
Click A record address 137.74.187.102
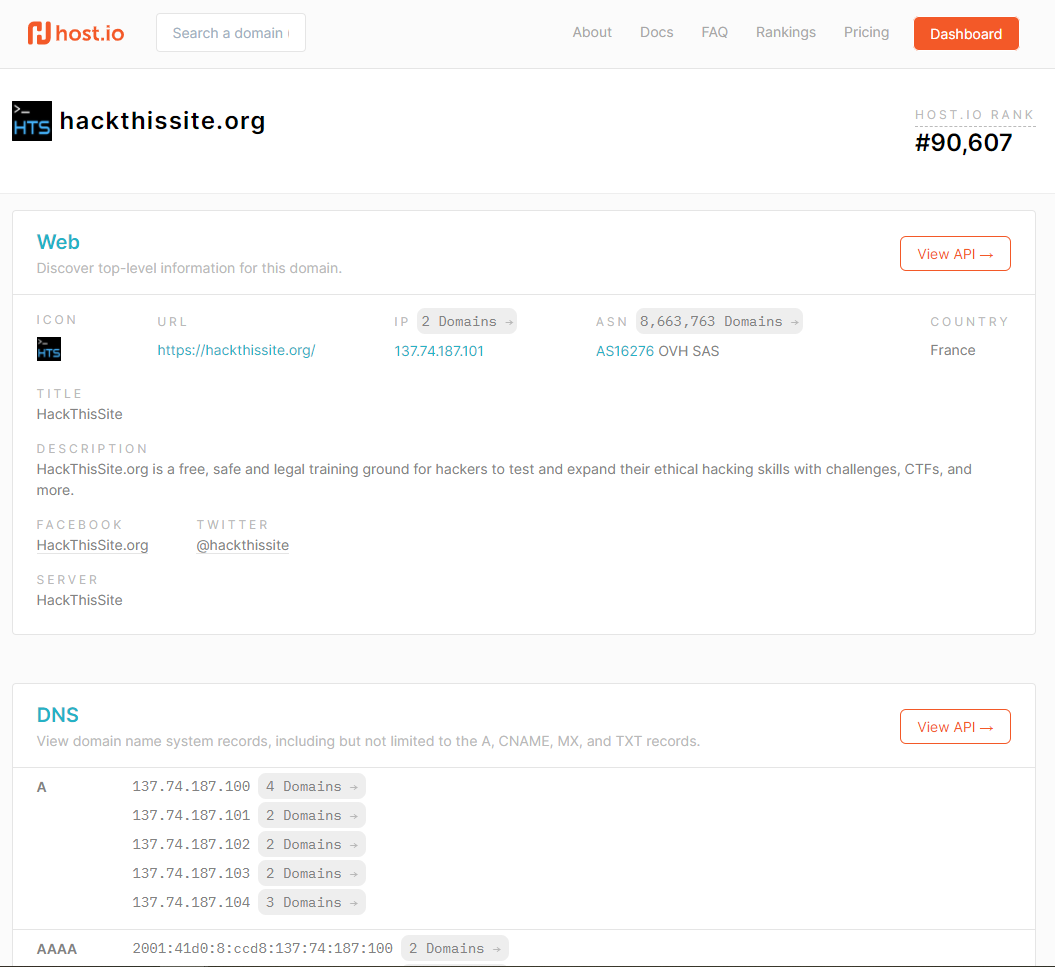point(191,845)
